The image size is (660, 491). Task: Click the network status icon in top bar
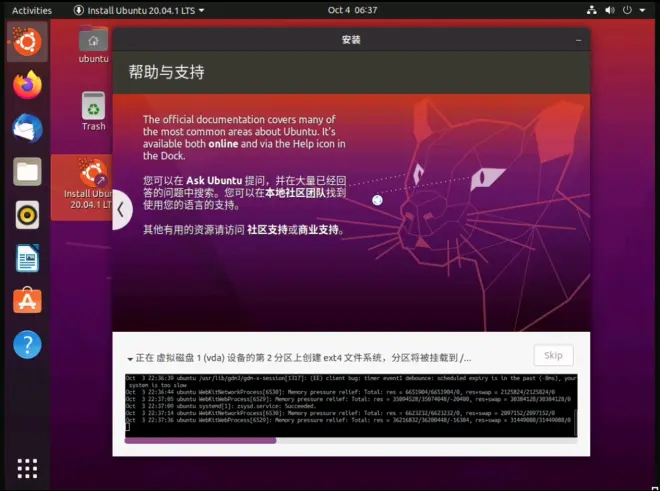[591, 10]
